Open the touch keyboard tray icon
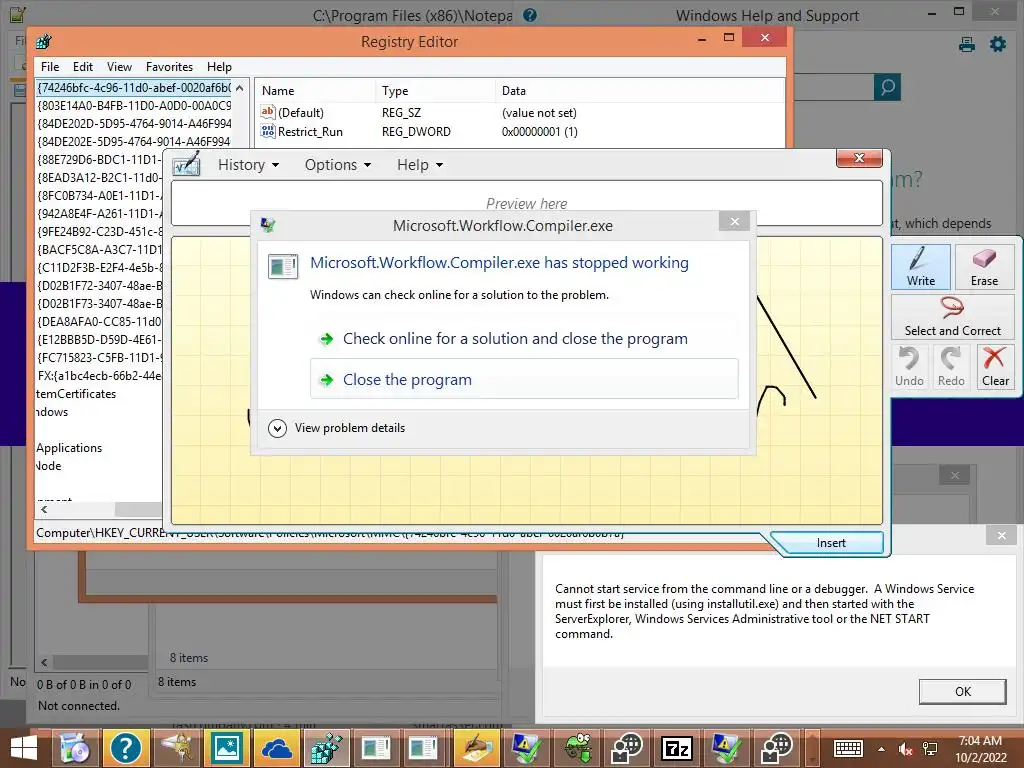Viewport: 1024px width, 768px height. click(x=848, y=749)
